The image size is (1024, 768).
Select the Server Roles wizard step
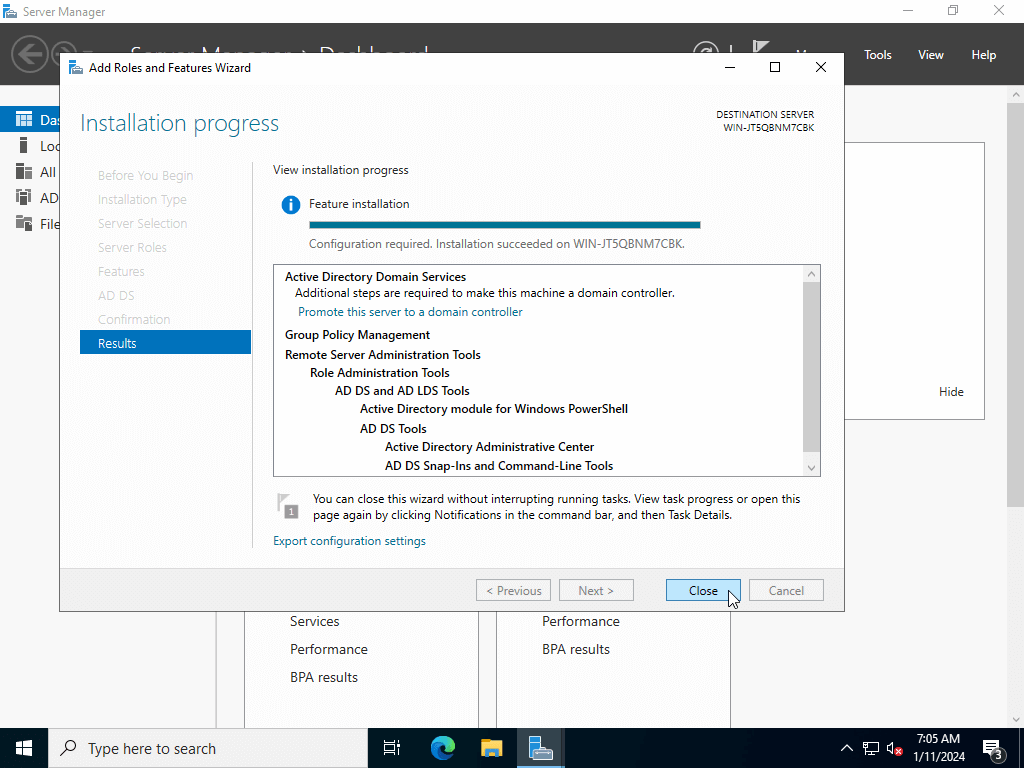pyautogui.click(x=132, y=248)
